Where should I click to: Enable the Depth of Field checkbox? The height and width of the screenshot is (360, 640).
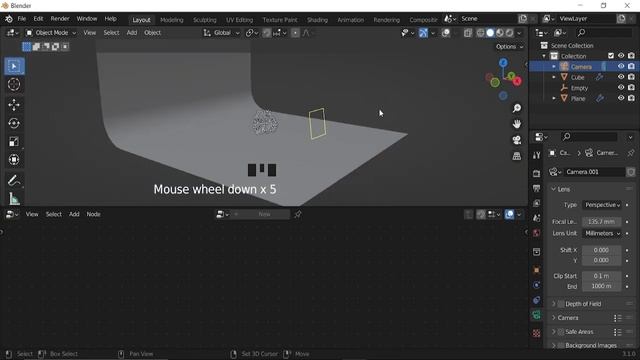(x=561, y=304)
